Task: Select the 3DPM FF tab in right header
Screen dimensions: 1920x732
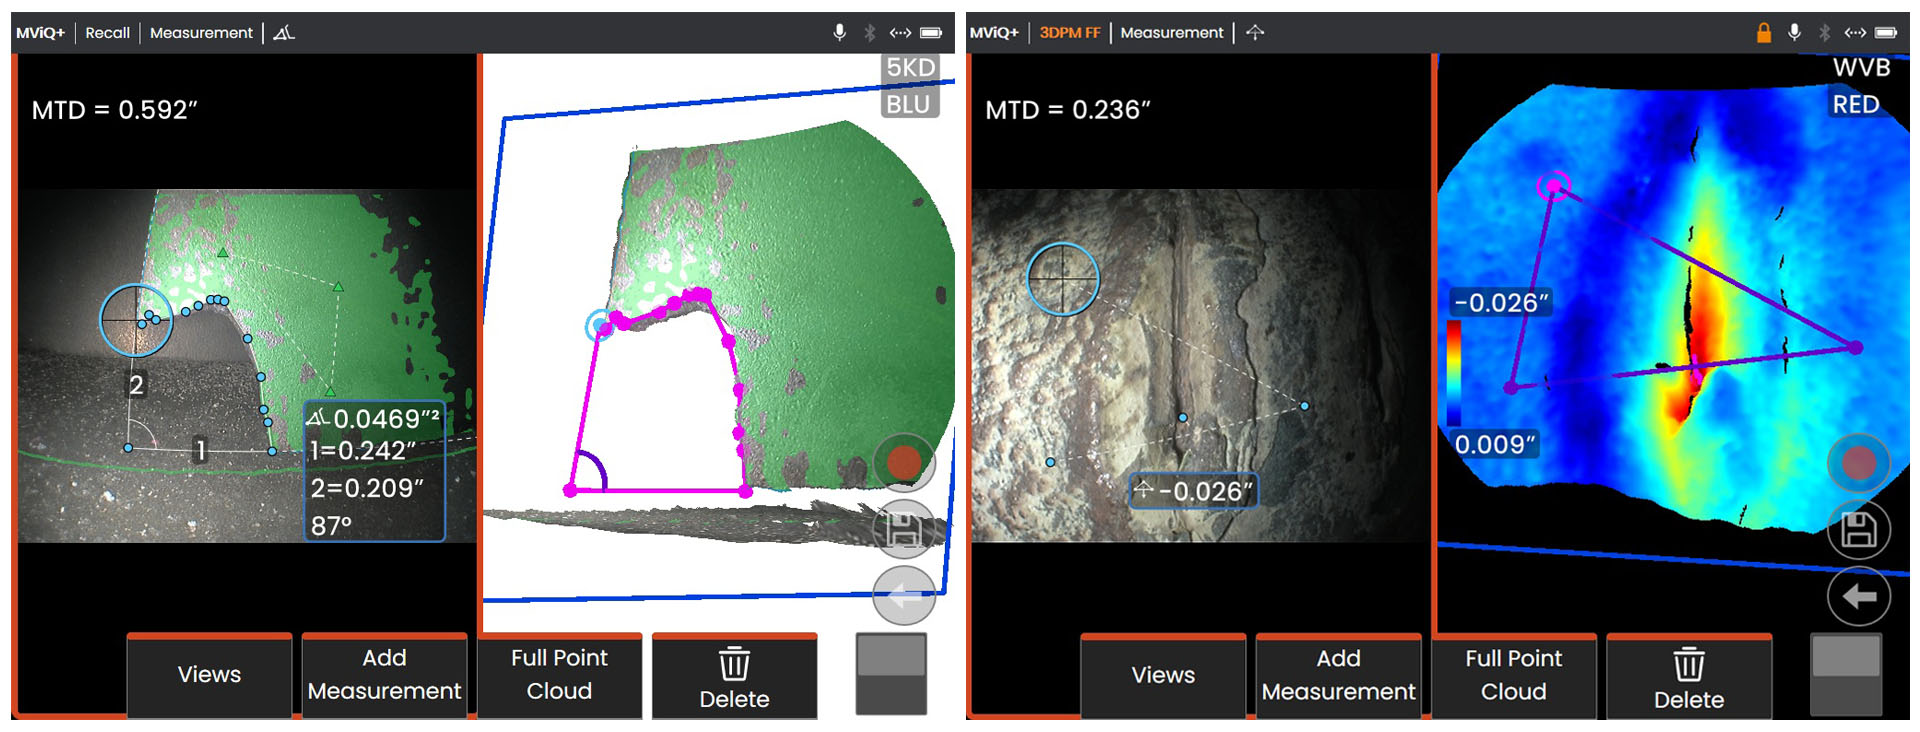Action: point(1069,33)
